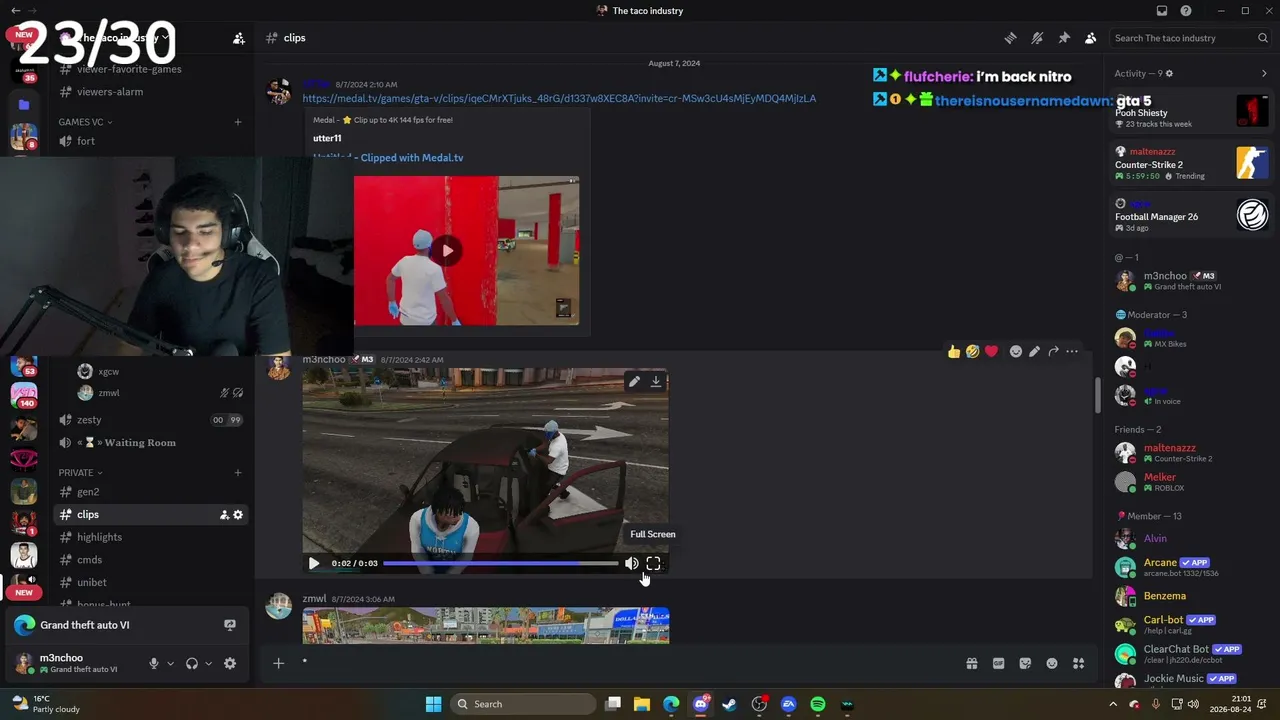Open the attachment plus button

[x=279, y=663]
